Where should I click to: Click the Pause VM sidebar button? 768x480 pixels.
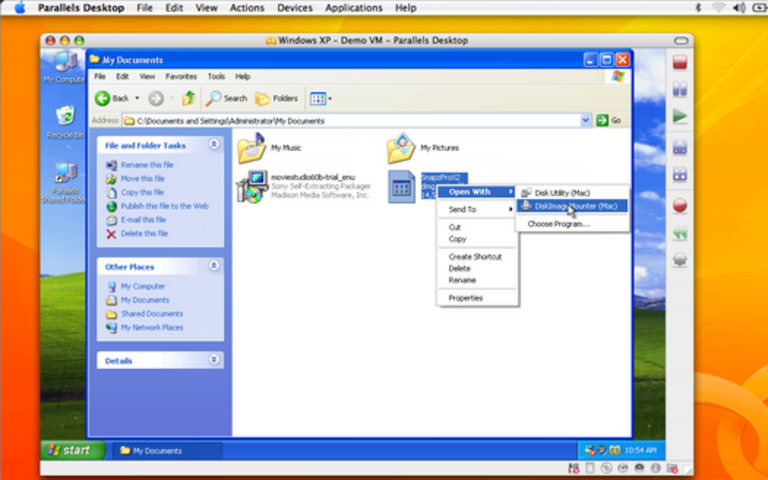(680, 89)
